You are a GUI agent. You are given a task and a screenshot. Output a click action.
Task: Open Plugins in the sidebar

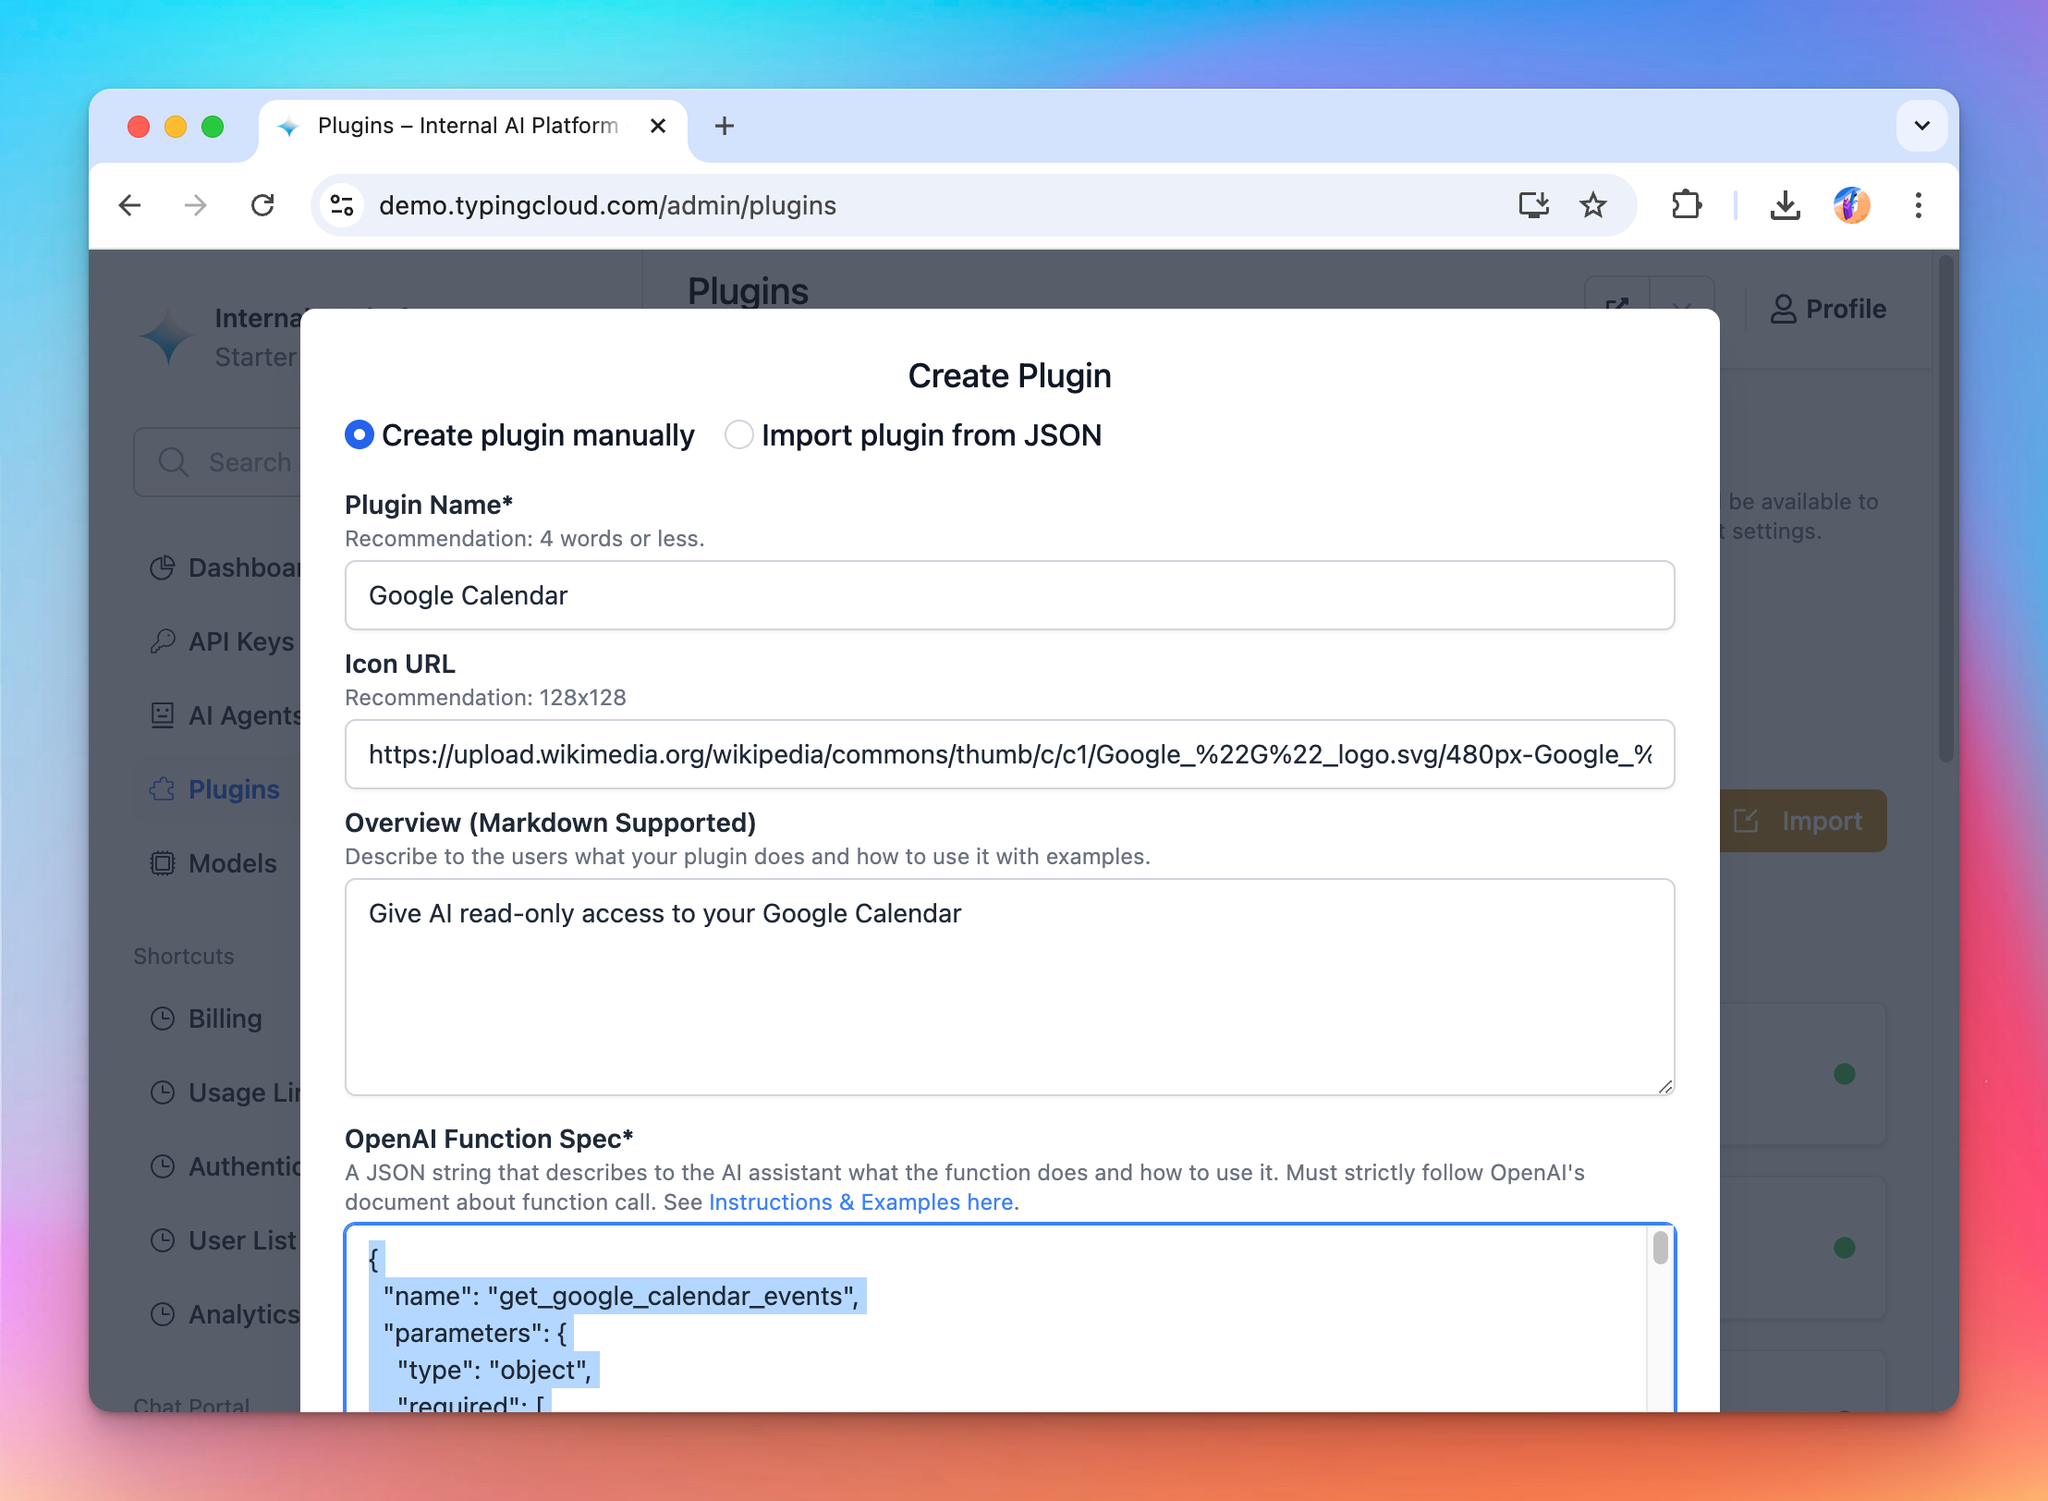click(214, 789)
